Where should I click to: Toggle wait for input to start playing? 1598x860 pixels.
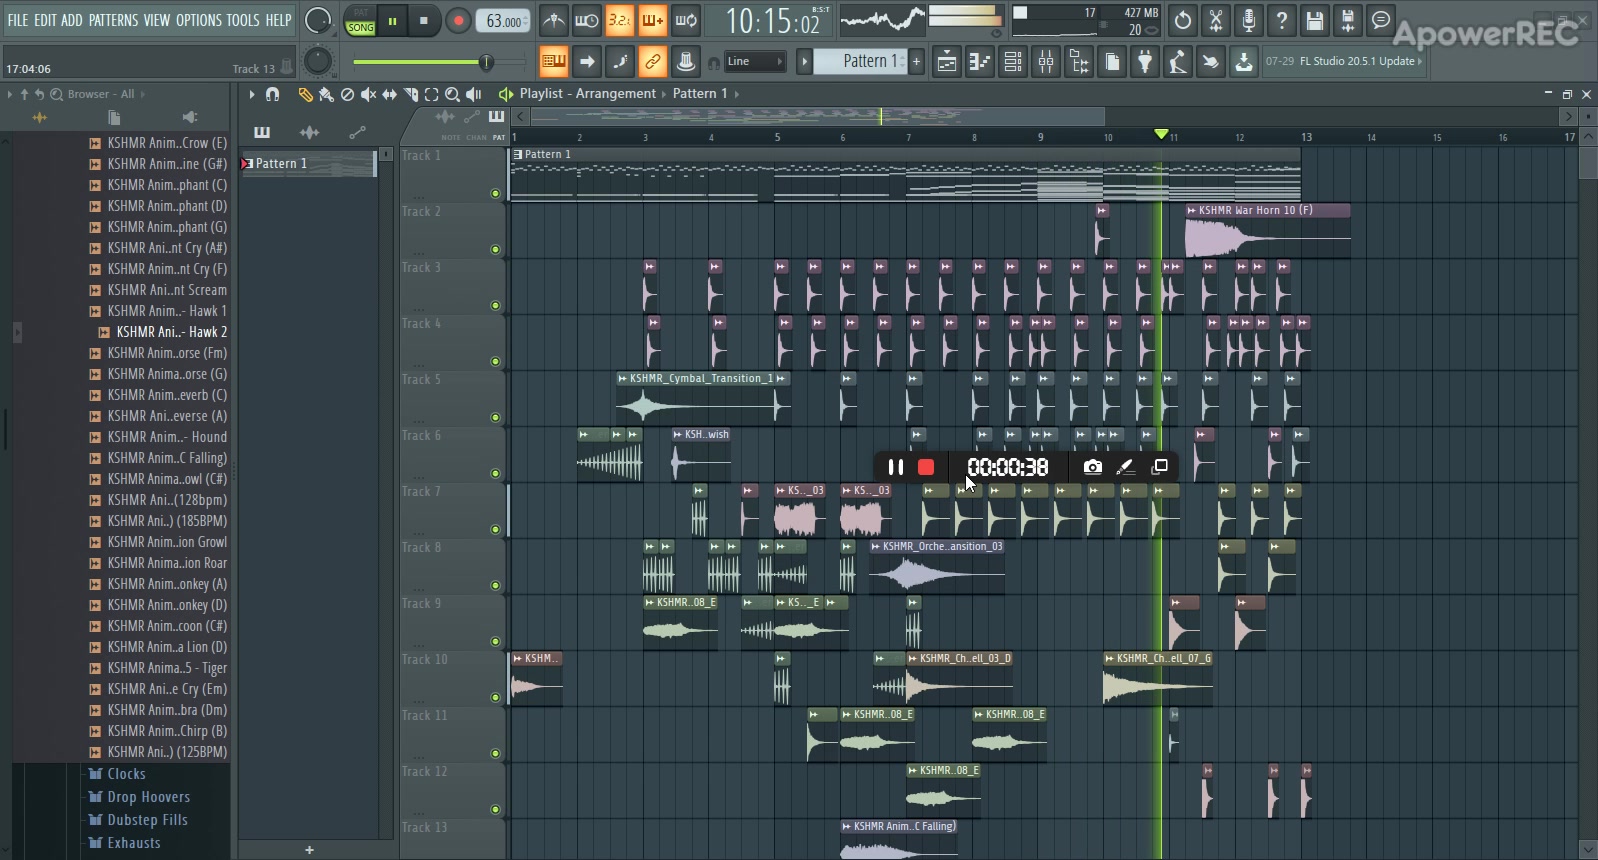(587, 20)
